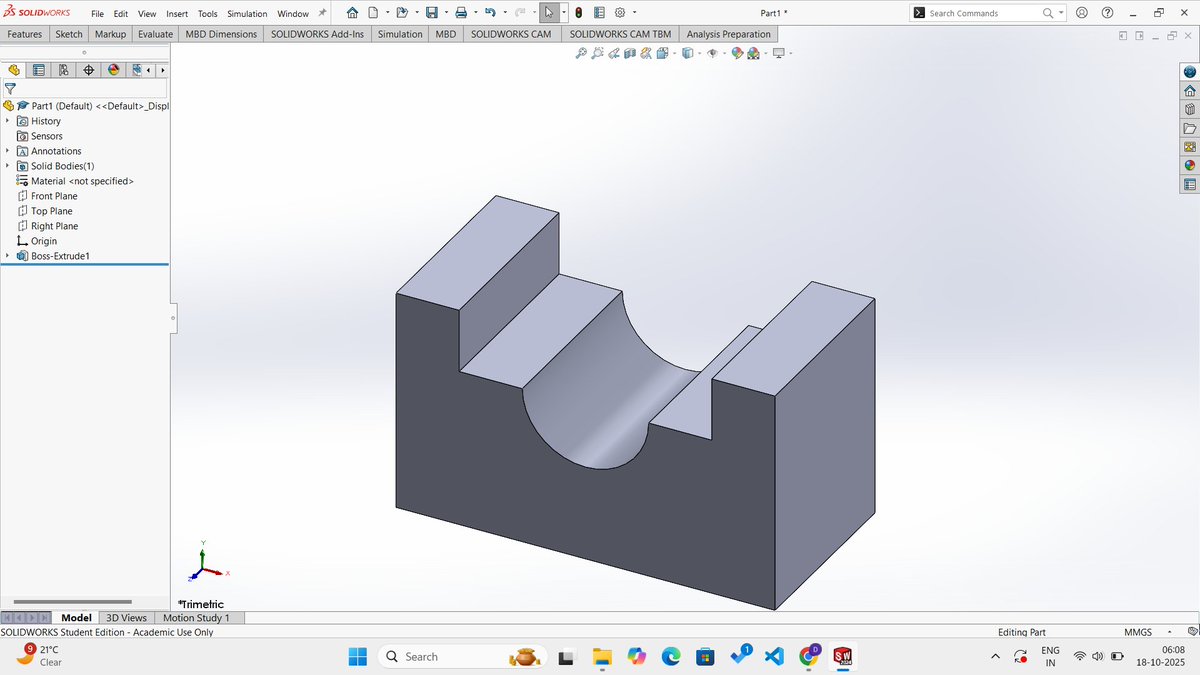Open the Windows Start button
1200x675 pixels.
click(357, 656)
